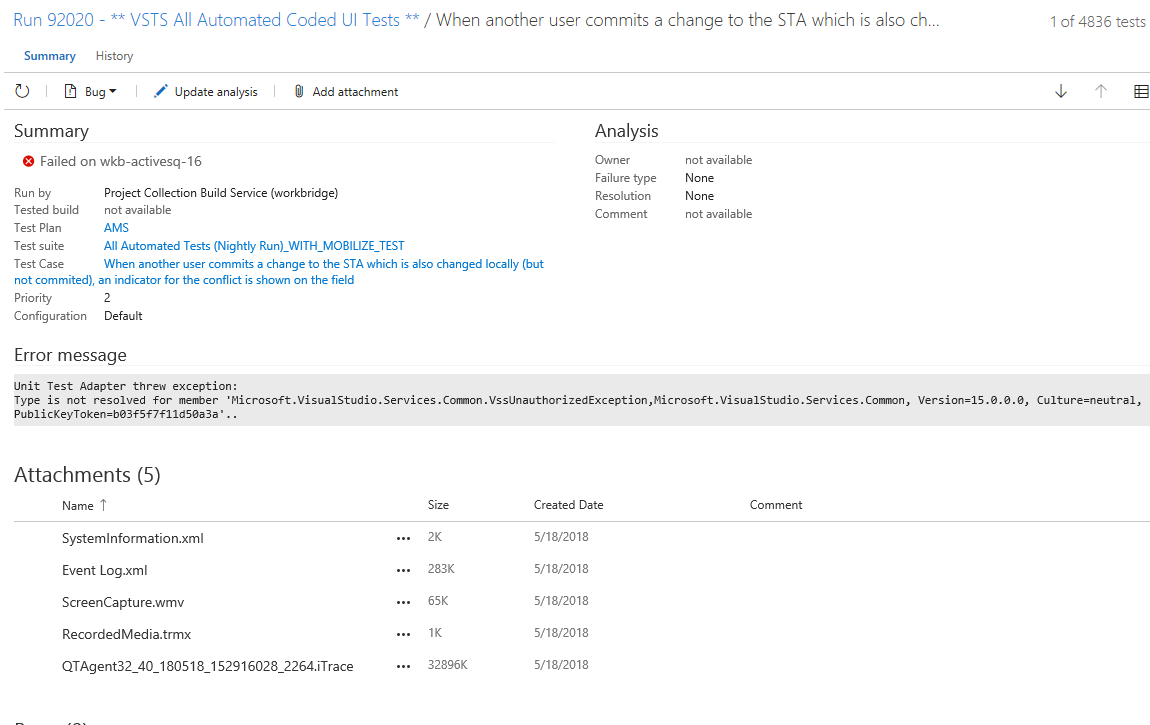Open the All Automated Tests test suite link
The image size is (1150, 725).
tap(253, 245)
